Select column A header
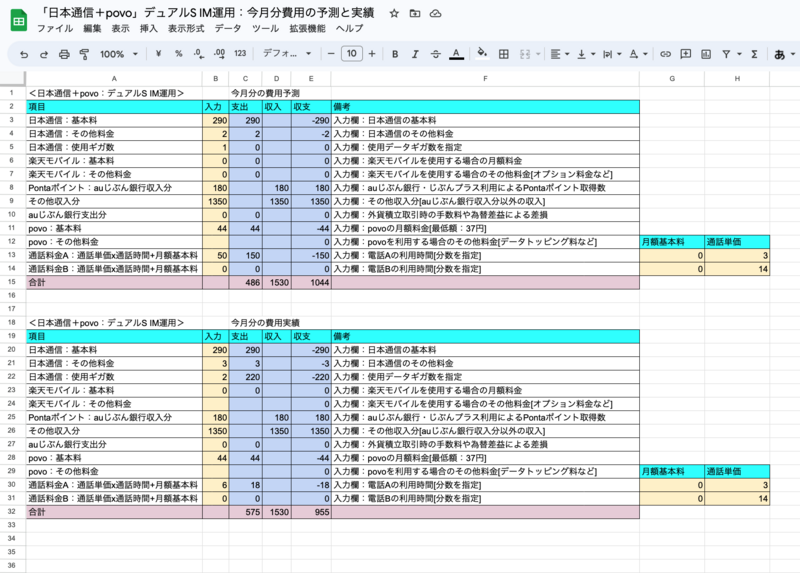Screen dimensions: 800x573 pyautogui.click(x=114, y=79)
